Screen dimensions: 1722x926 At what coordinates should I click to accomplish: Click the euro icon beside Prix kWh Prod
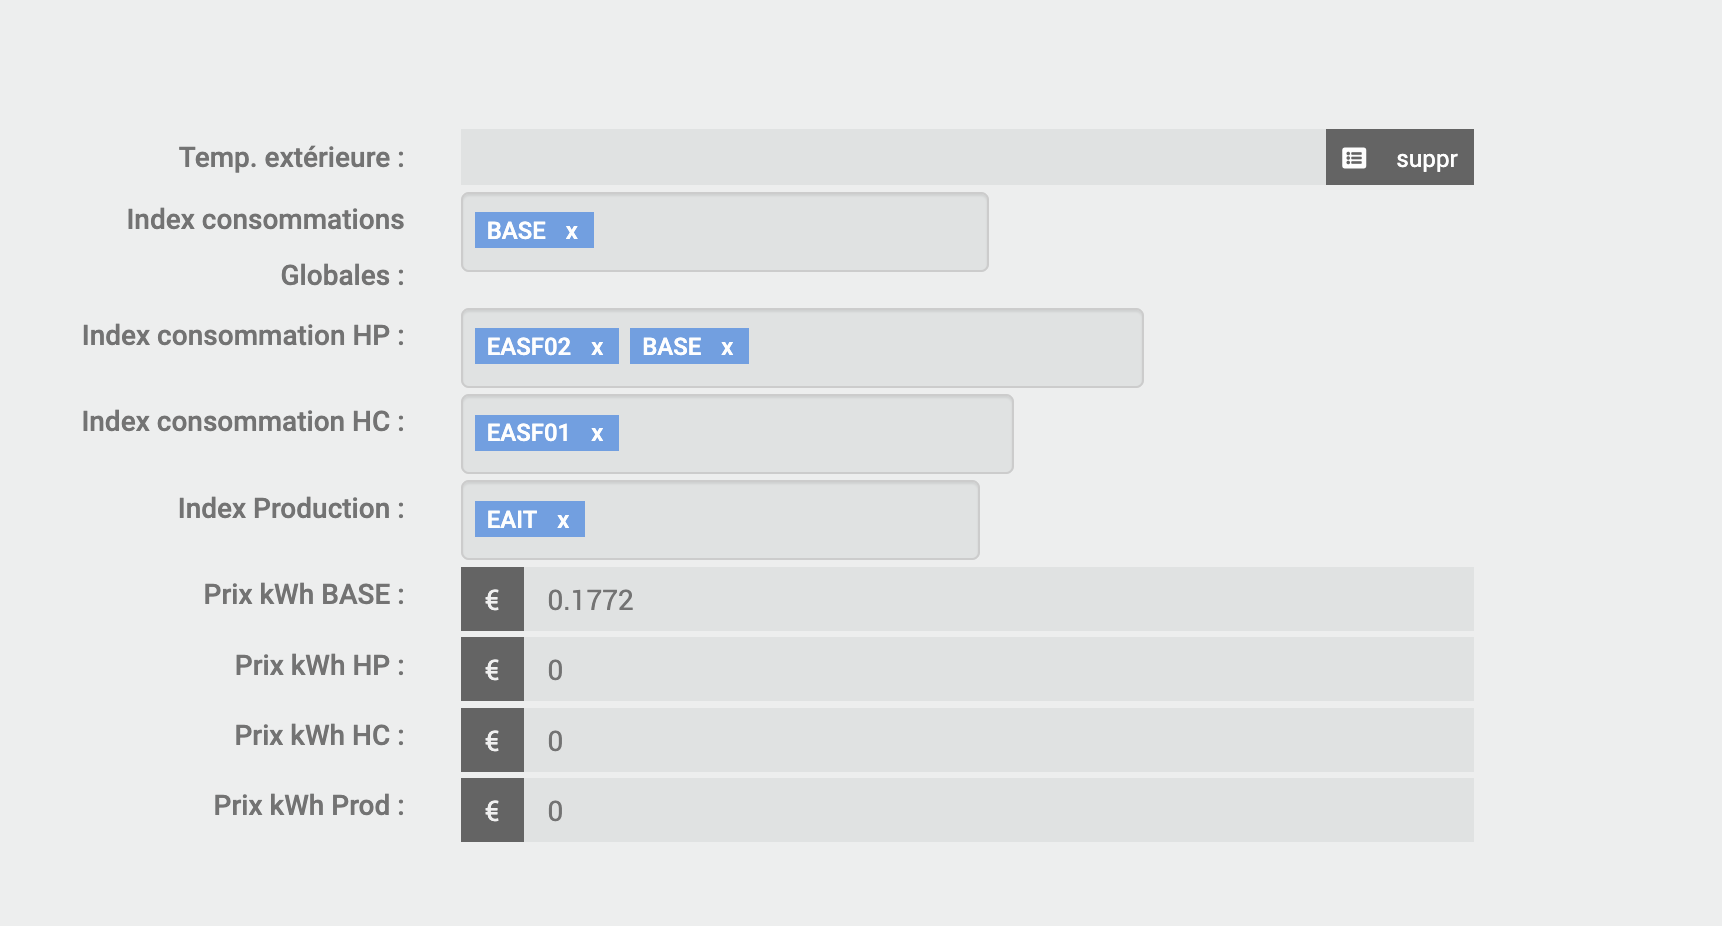(x=492, y=811)
